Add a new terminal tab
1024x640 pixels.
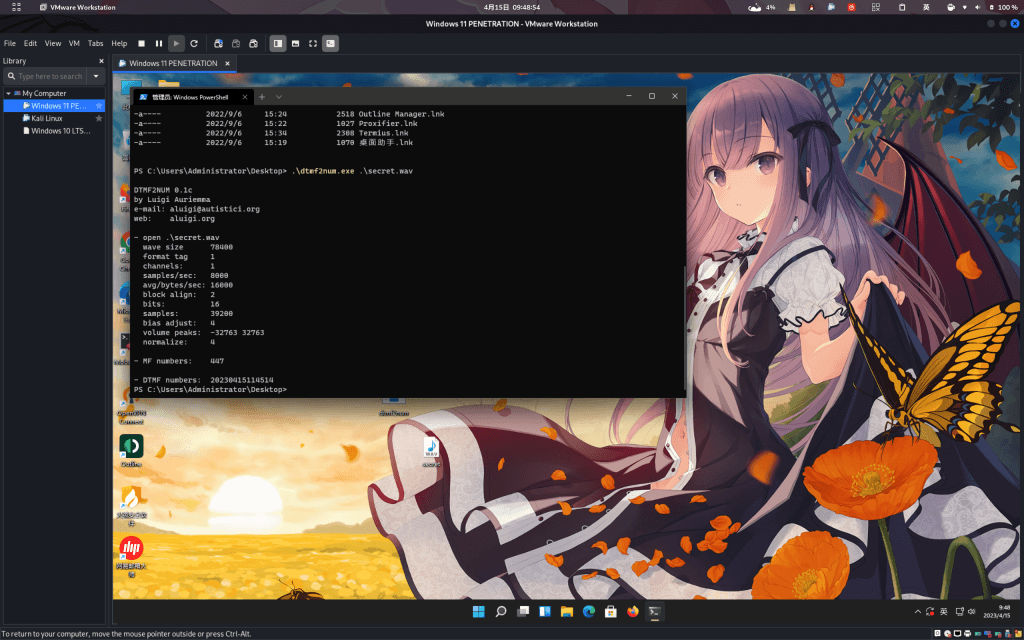point(262,97)
